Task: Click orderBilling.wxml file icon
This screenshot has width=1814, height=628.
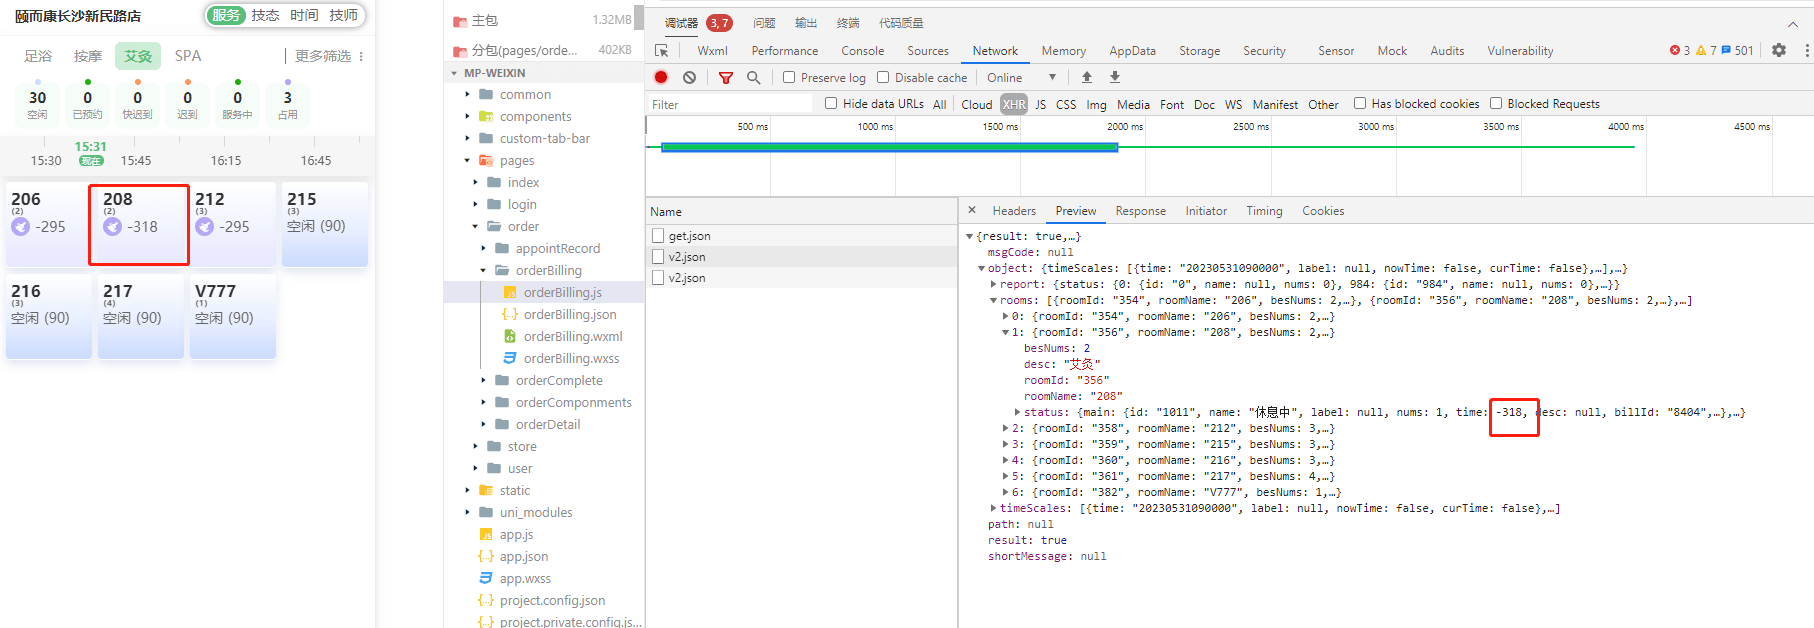Action: (x=510, y=336)
